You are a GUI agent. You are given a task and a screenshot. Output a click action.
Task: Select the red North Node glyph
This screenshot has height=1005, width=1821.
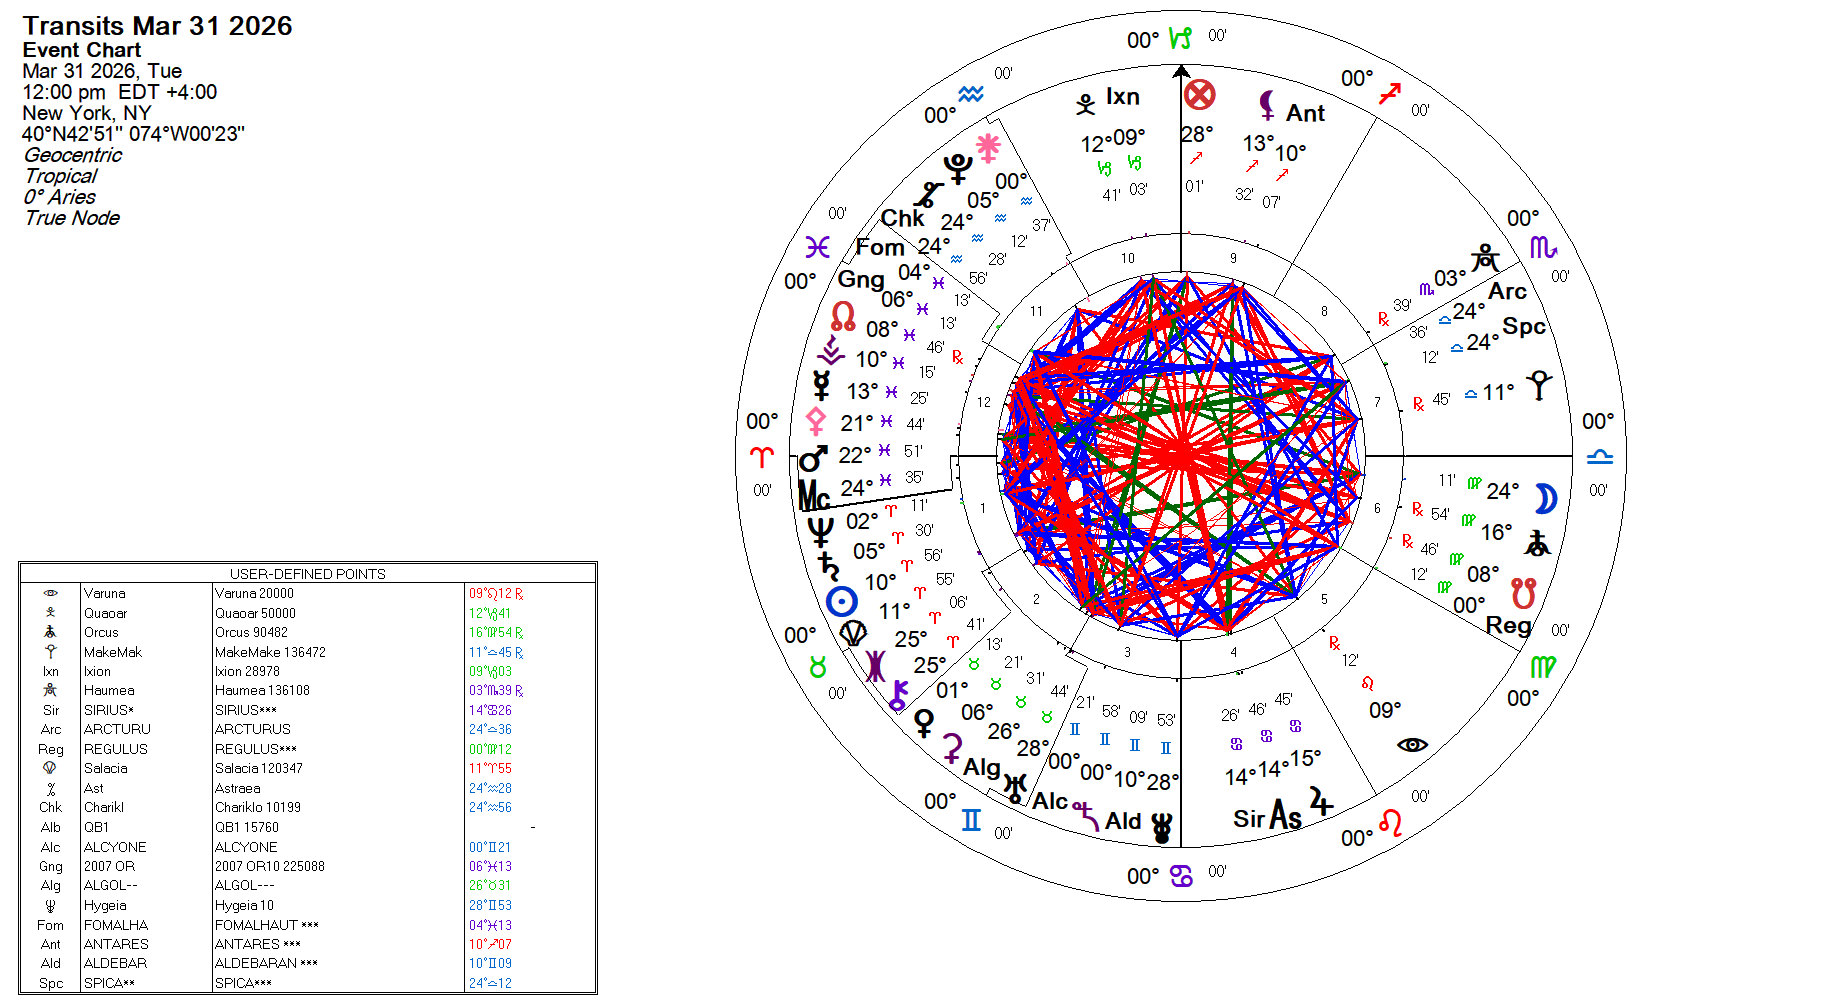843,317
